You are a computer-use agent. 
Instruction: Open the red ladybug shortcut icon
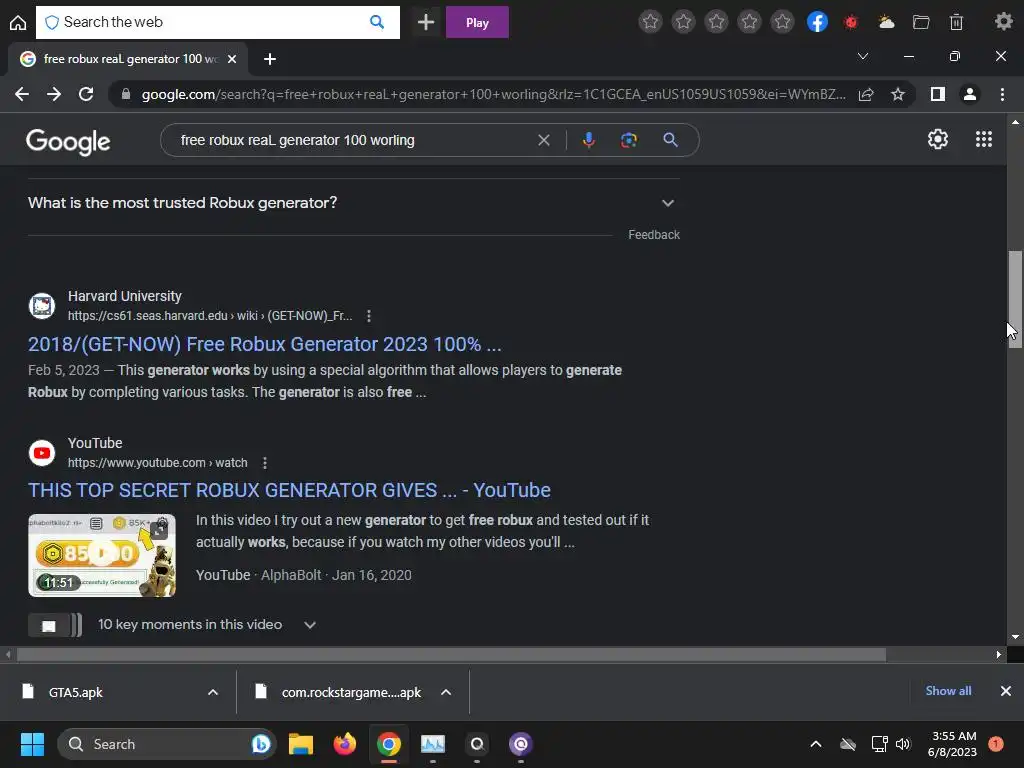tap(850, 22)
